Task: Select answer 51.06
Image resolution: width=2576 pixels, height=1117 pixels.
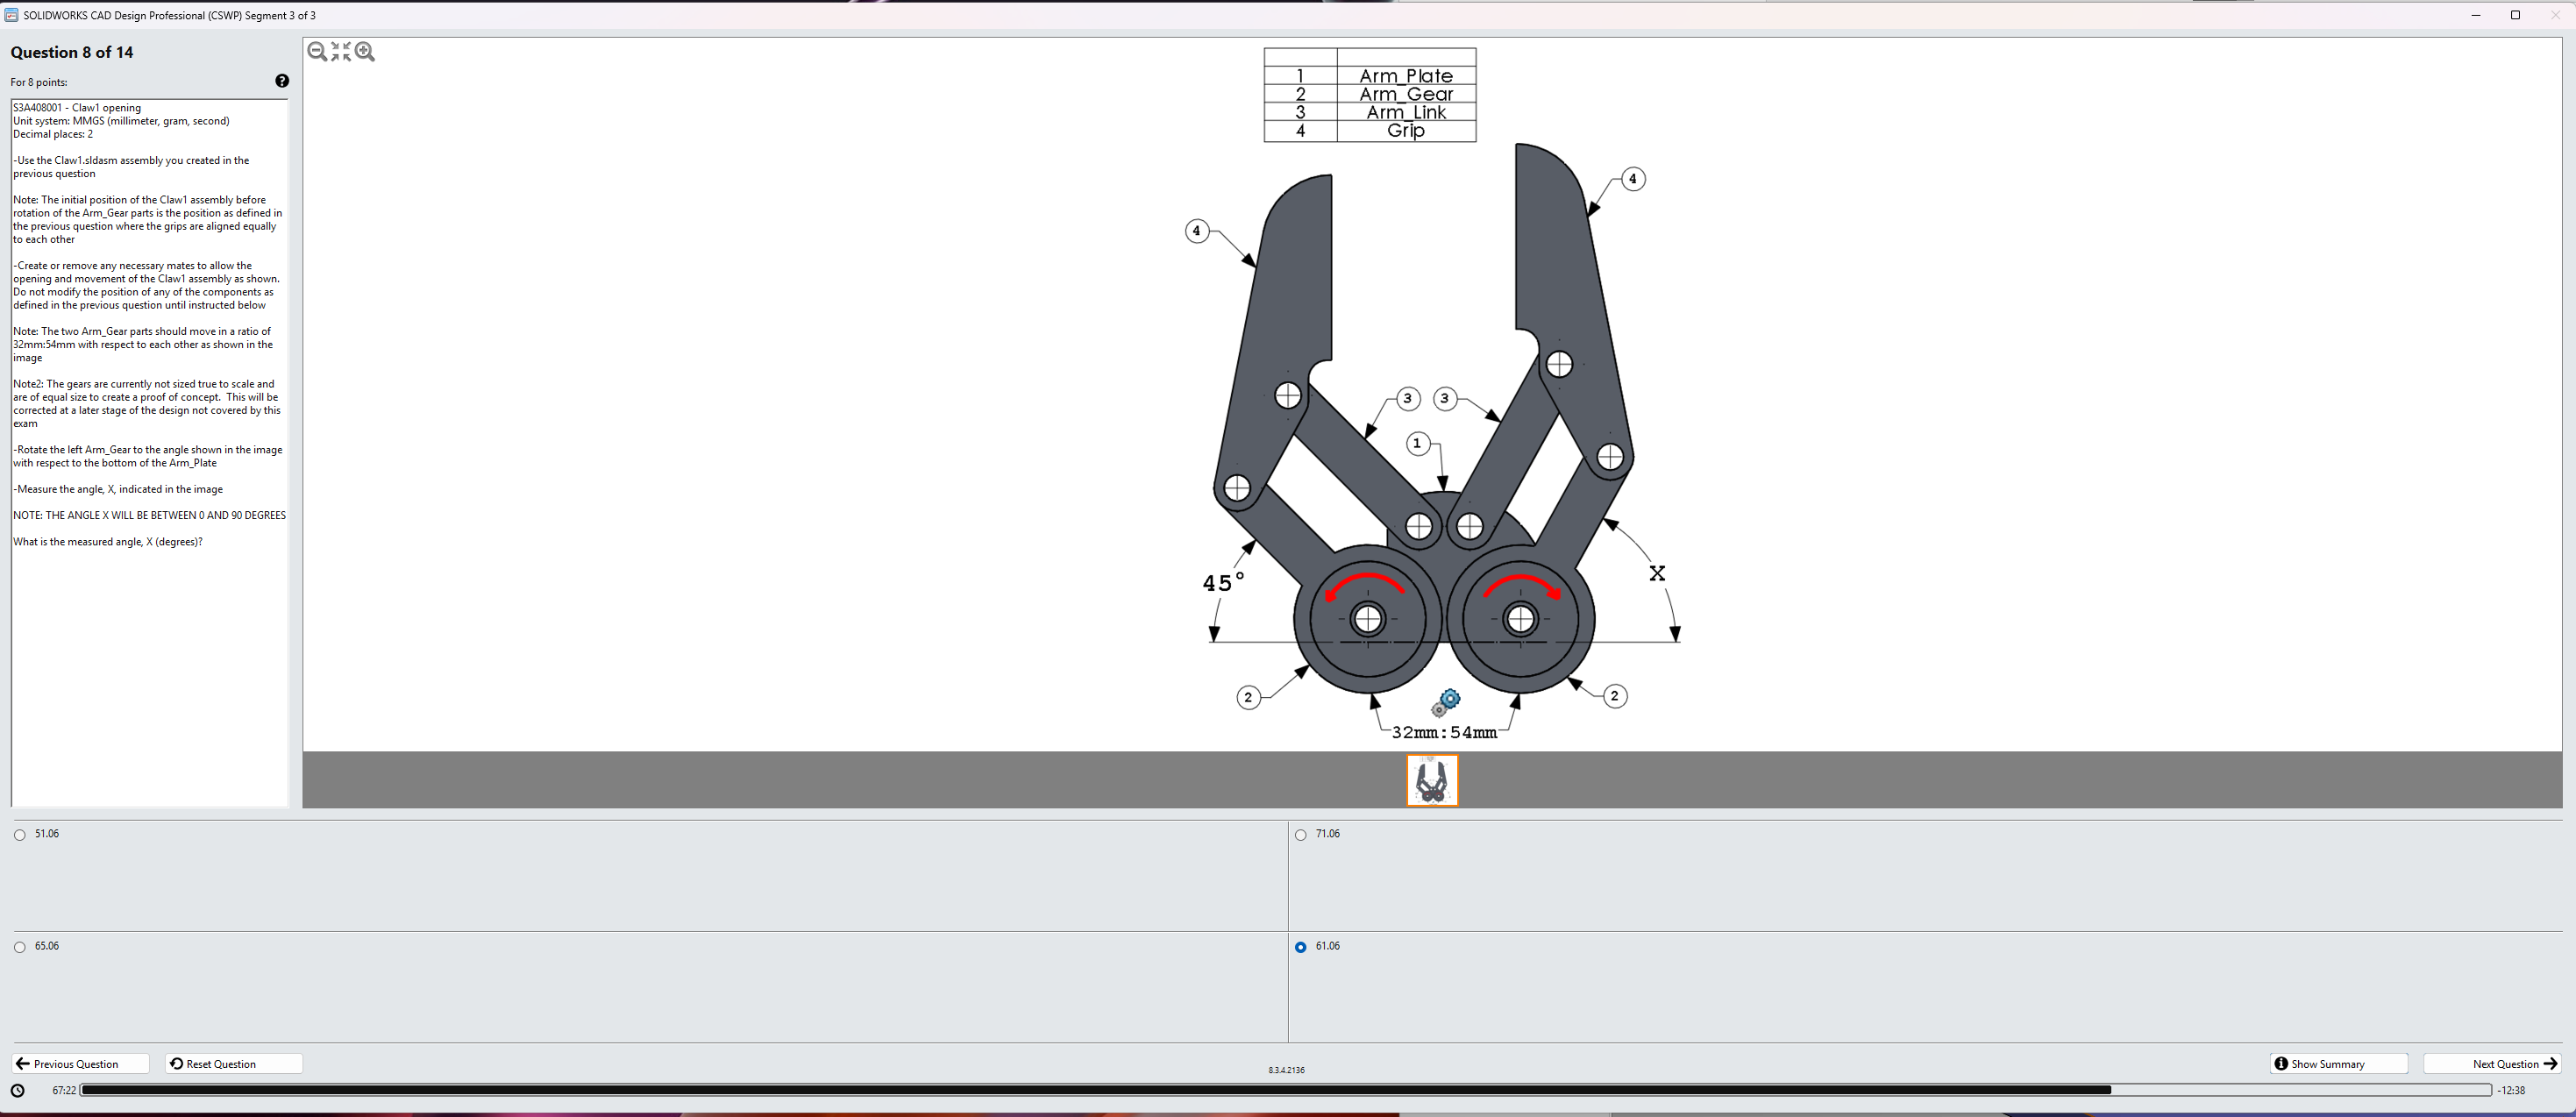Action: point(20,835)
